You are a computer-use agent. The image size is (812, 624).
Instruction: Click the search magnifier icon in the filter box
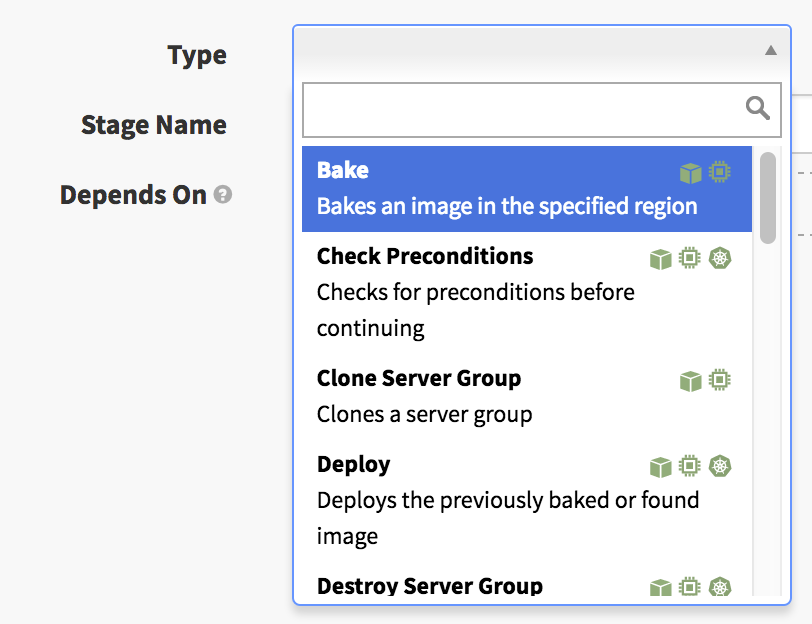758,109
